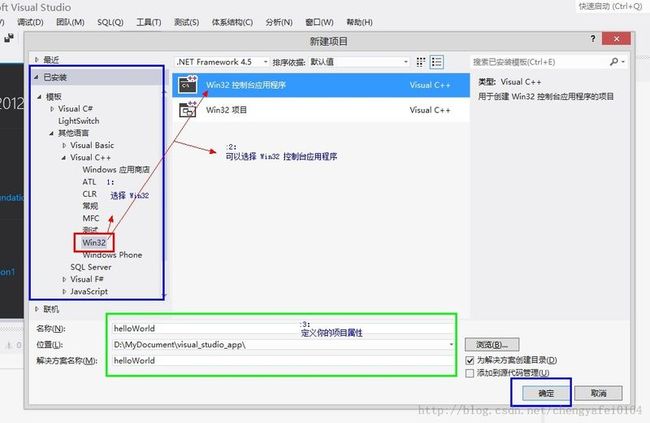
Task: Collapse the Visual C++ node
Action: 63,158
